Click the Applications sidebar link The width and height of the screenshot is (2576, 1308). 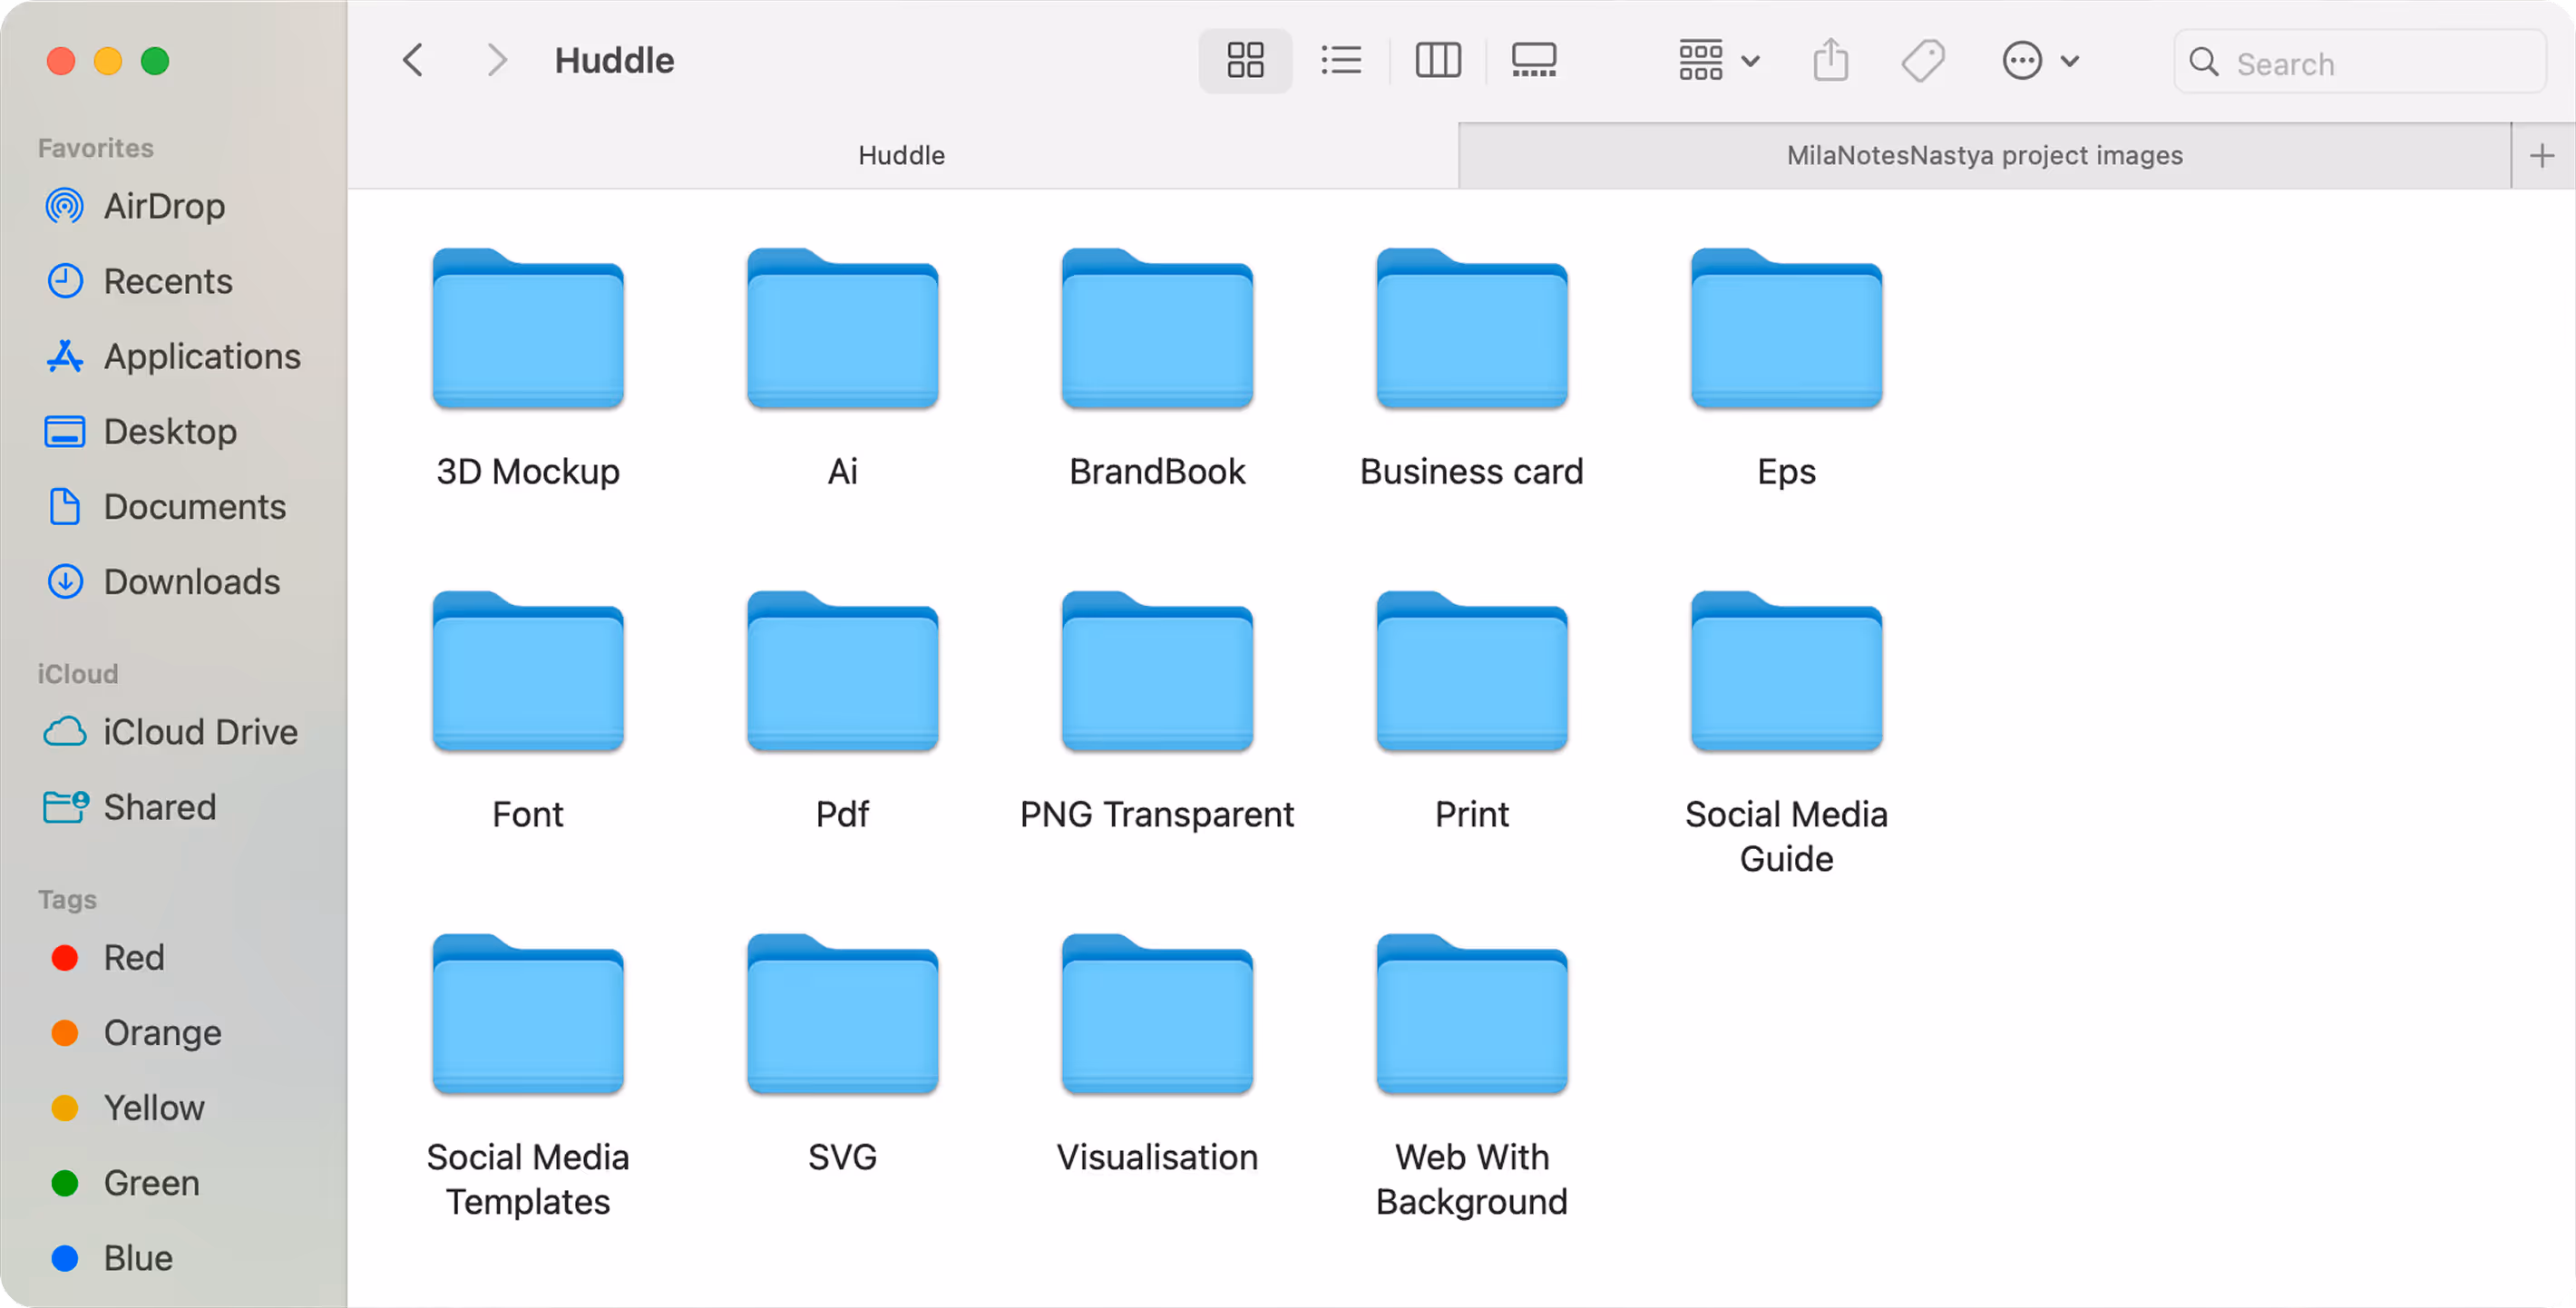pos(202,356)
